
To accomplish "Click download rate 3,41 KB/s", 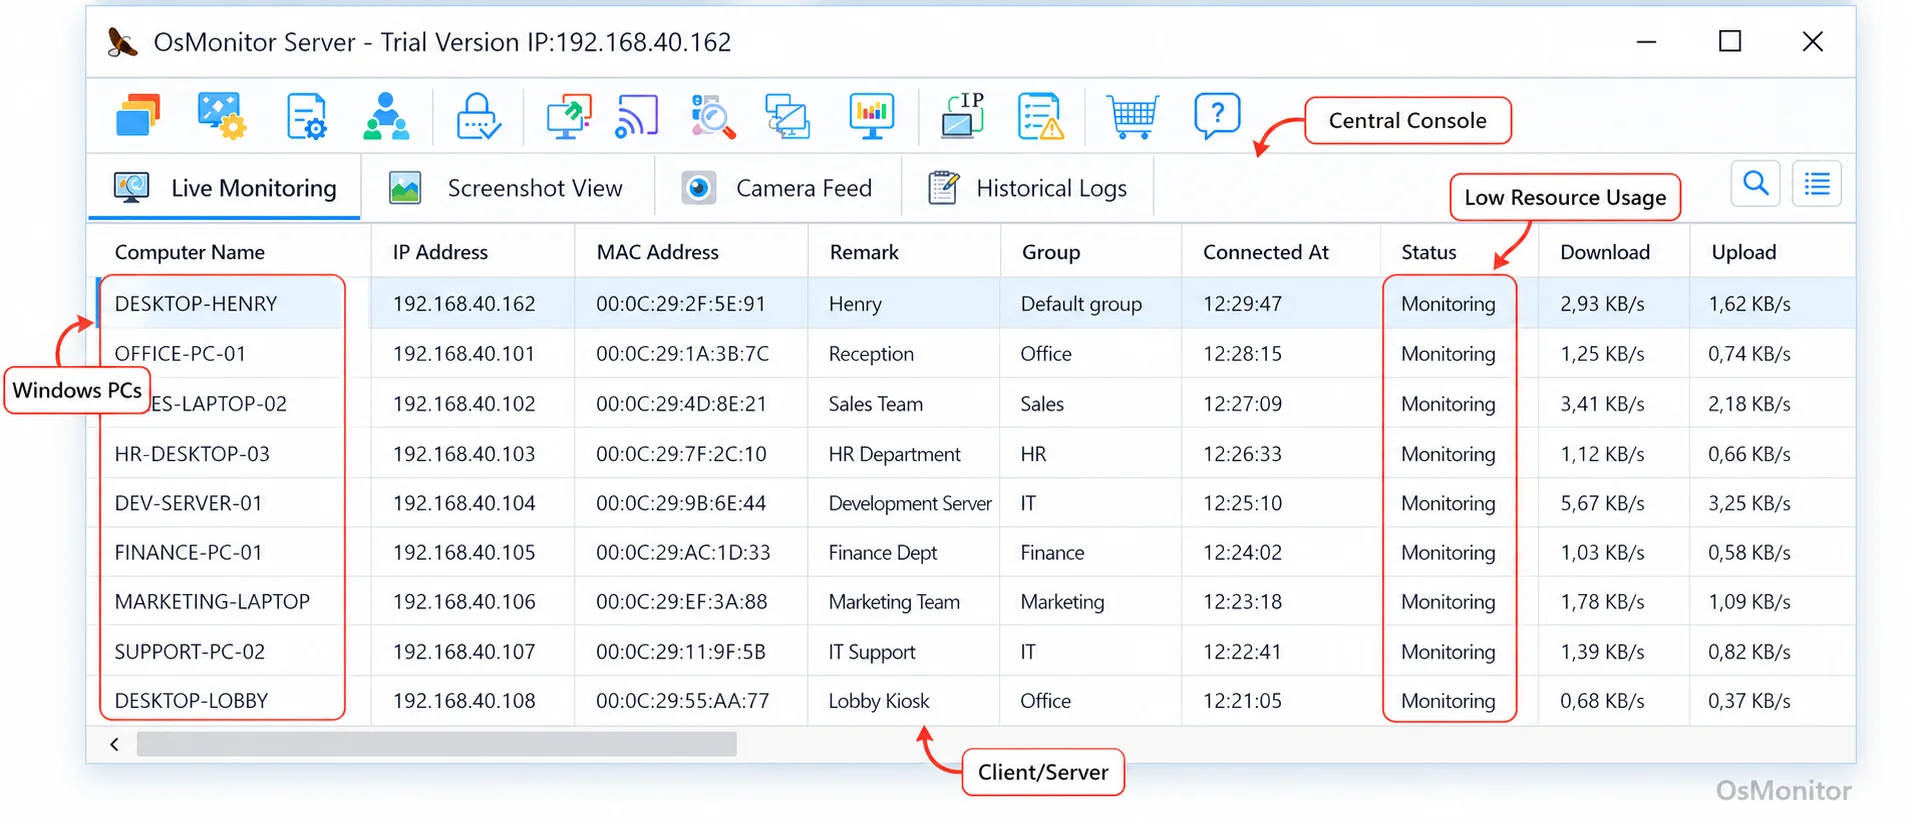I will [1602, 404].
